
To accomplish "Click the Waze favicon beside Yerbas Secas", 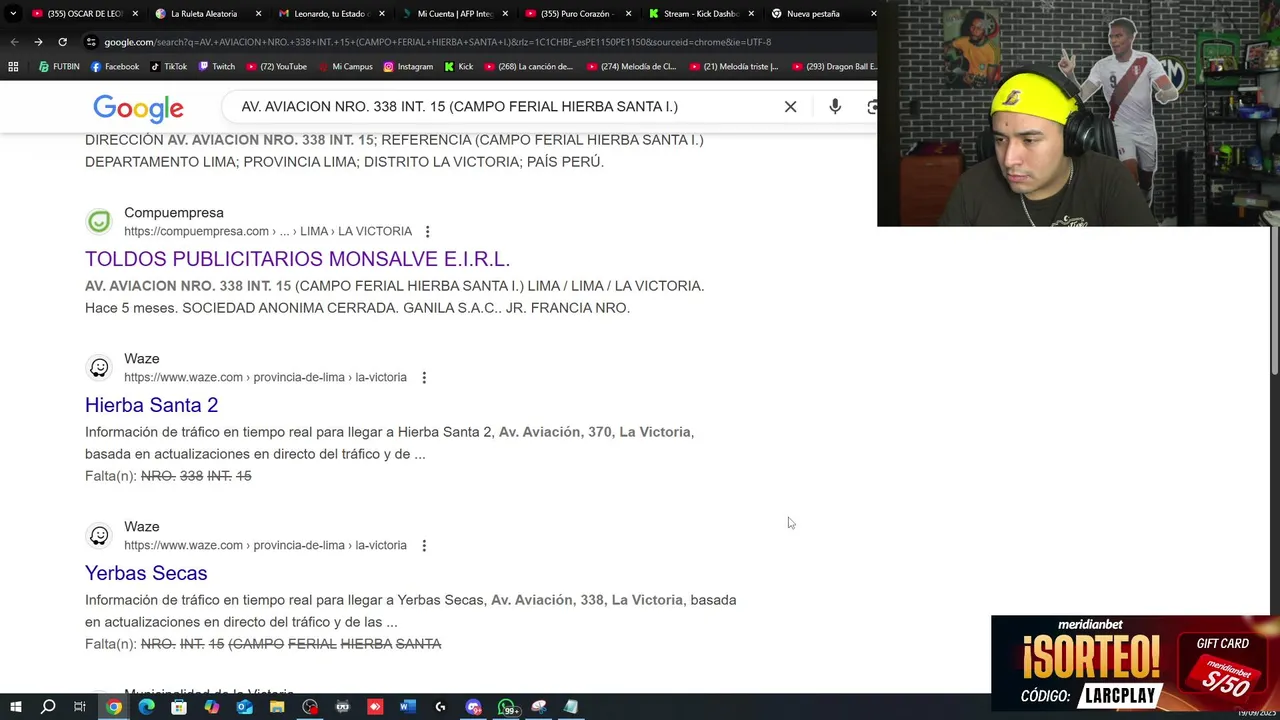I will pyautogui.click(x=99, y=535).
